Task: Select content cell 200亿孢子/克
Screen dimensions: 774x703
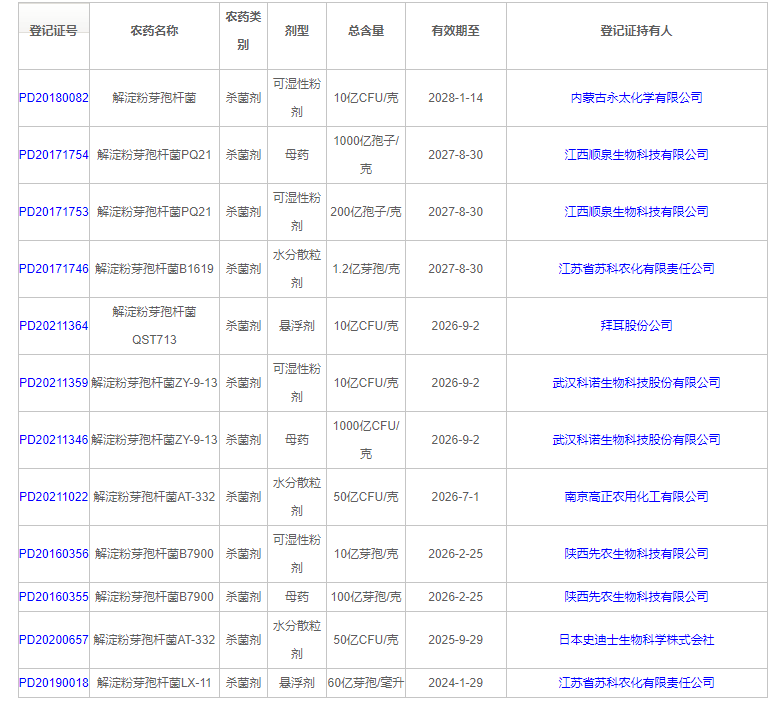Action: pos(366,212)
